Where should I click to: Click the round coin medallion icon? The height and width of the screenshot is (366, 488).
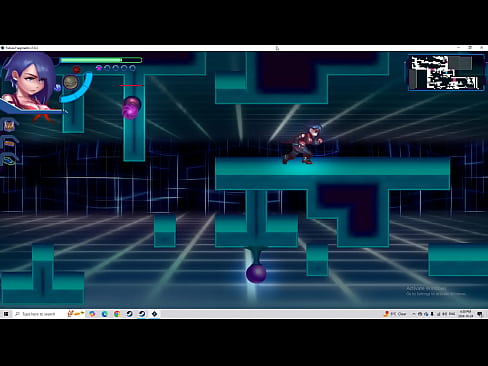tap(70, 82)
